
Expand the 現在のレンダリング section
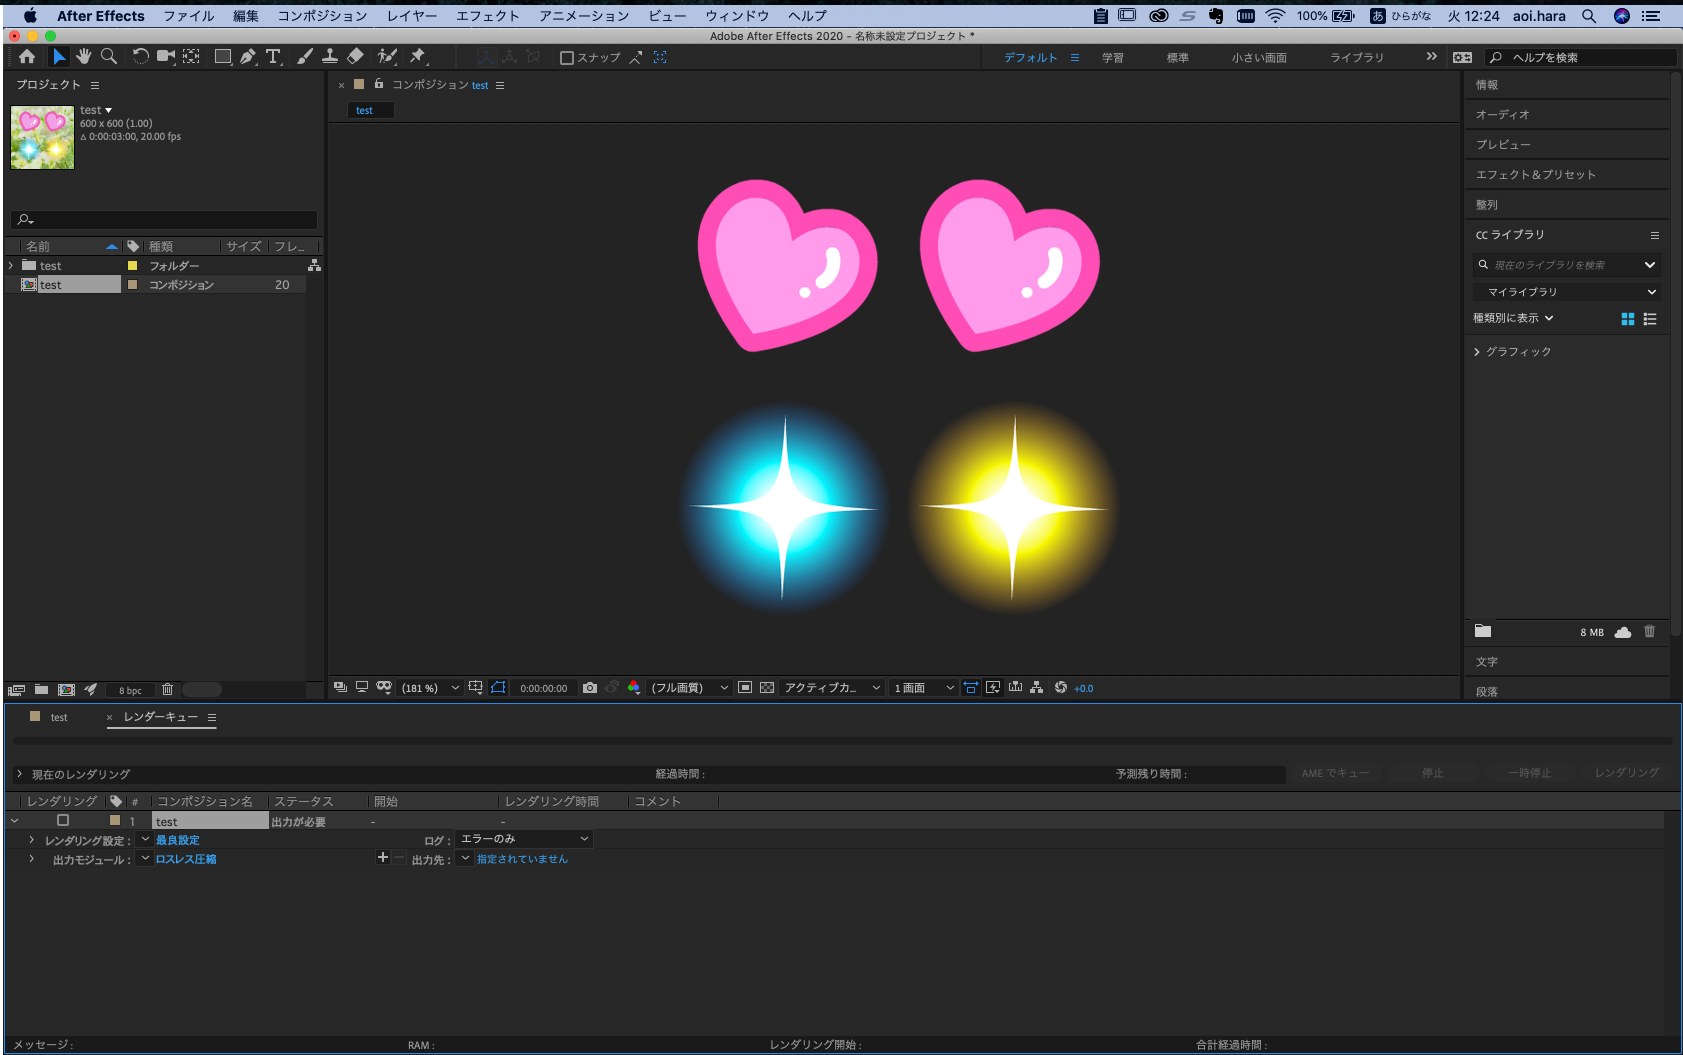coord(19,774)
